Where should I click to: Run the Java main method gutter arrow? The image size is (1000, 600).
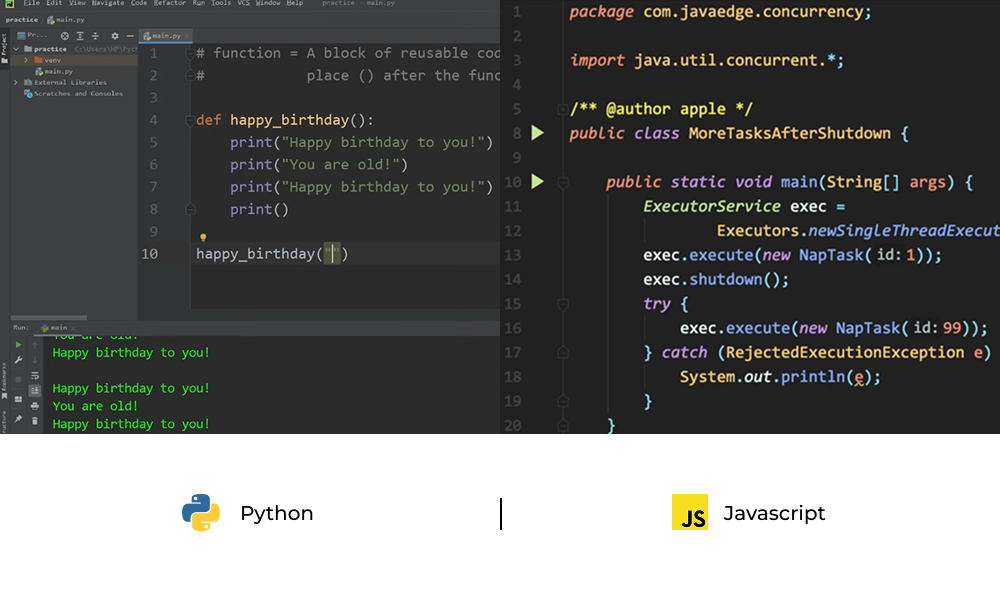coord(537,182)
